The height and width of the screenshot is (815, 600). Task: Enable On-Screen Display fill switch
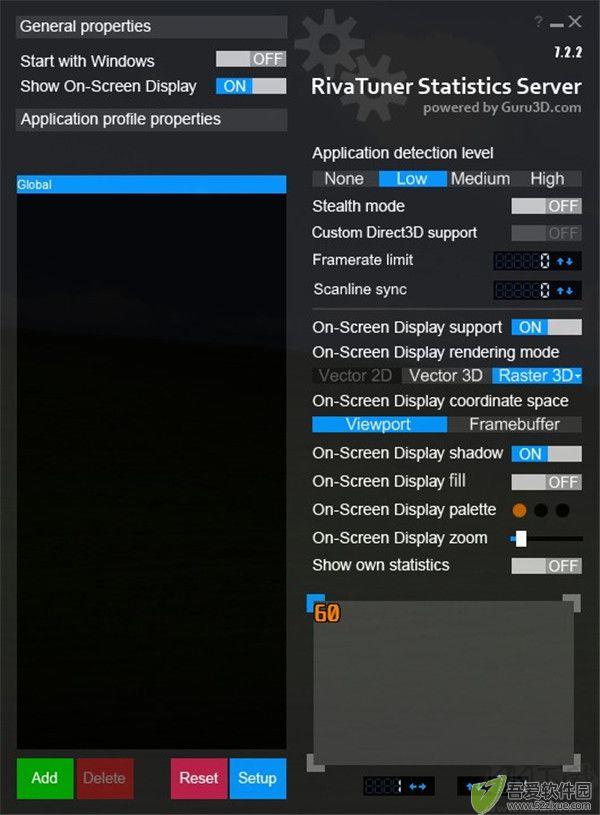pyautogui.click(x=546, y=482)
